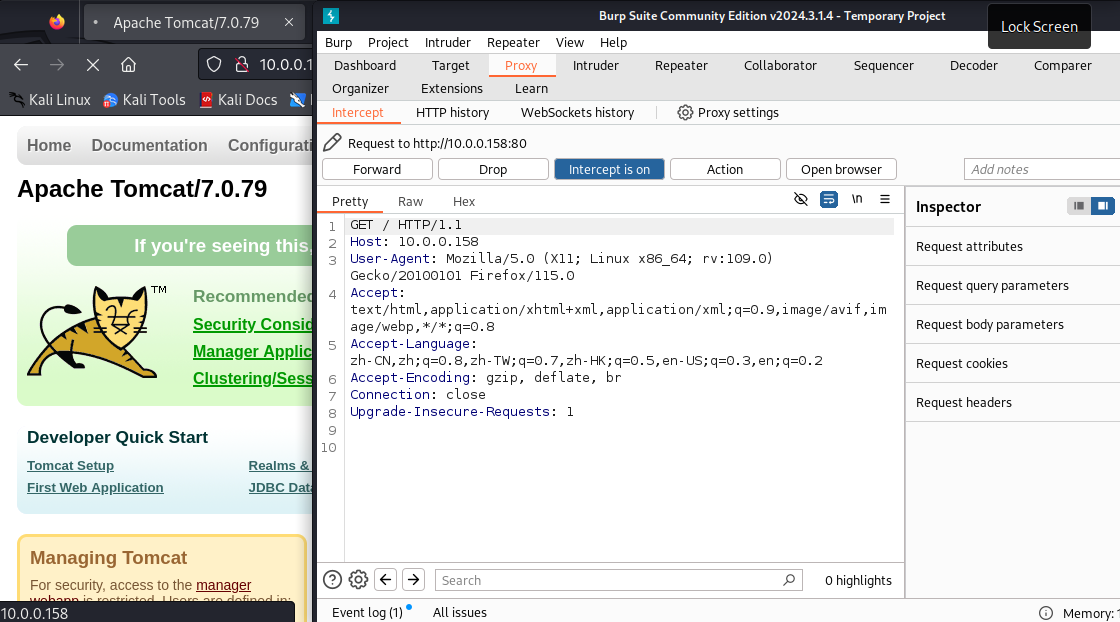Switch to Sequencer tab
1120x622 pixels.
coord(884,65)
